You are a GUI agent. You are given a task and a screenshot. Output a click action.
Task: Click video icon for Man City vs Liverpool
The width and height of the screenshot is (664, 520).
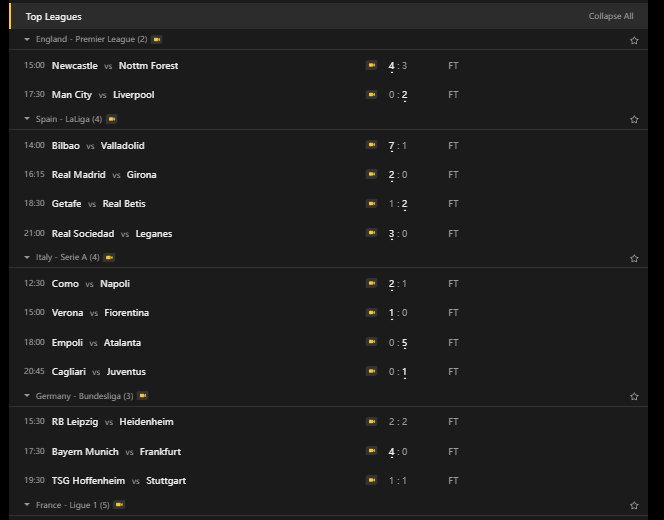point(371,95)
